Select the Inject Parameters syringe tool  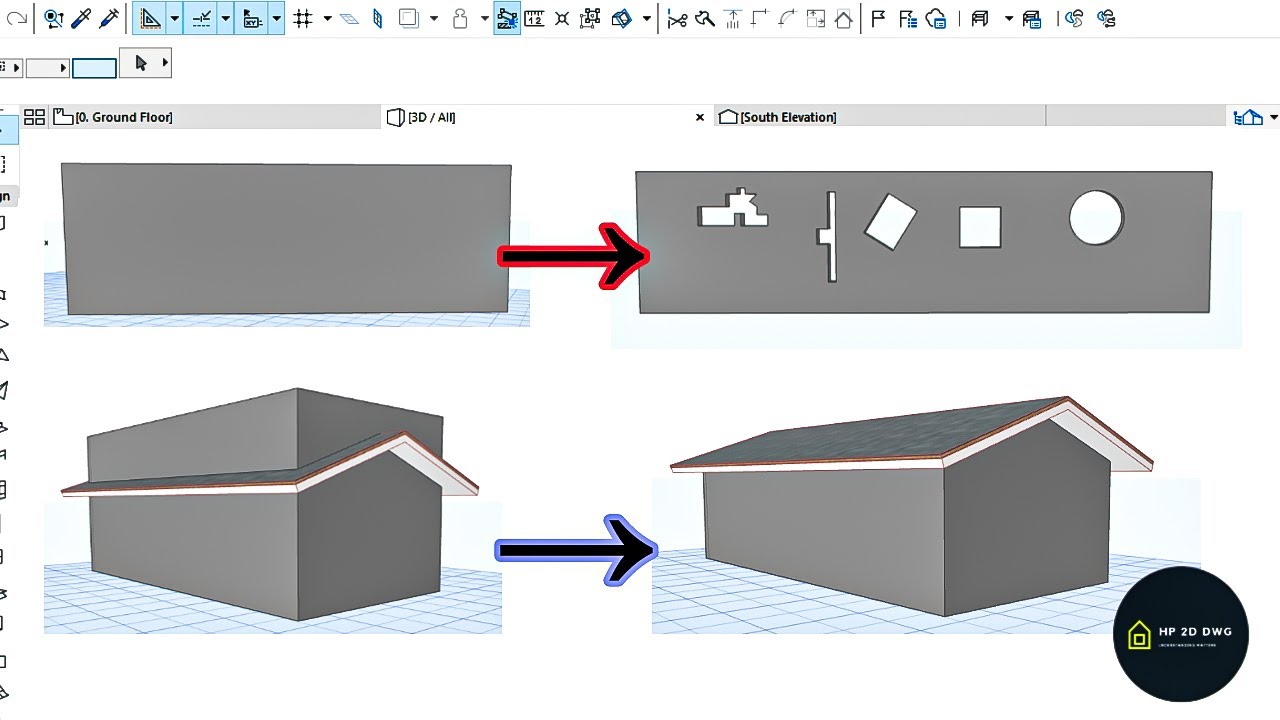108,18
